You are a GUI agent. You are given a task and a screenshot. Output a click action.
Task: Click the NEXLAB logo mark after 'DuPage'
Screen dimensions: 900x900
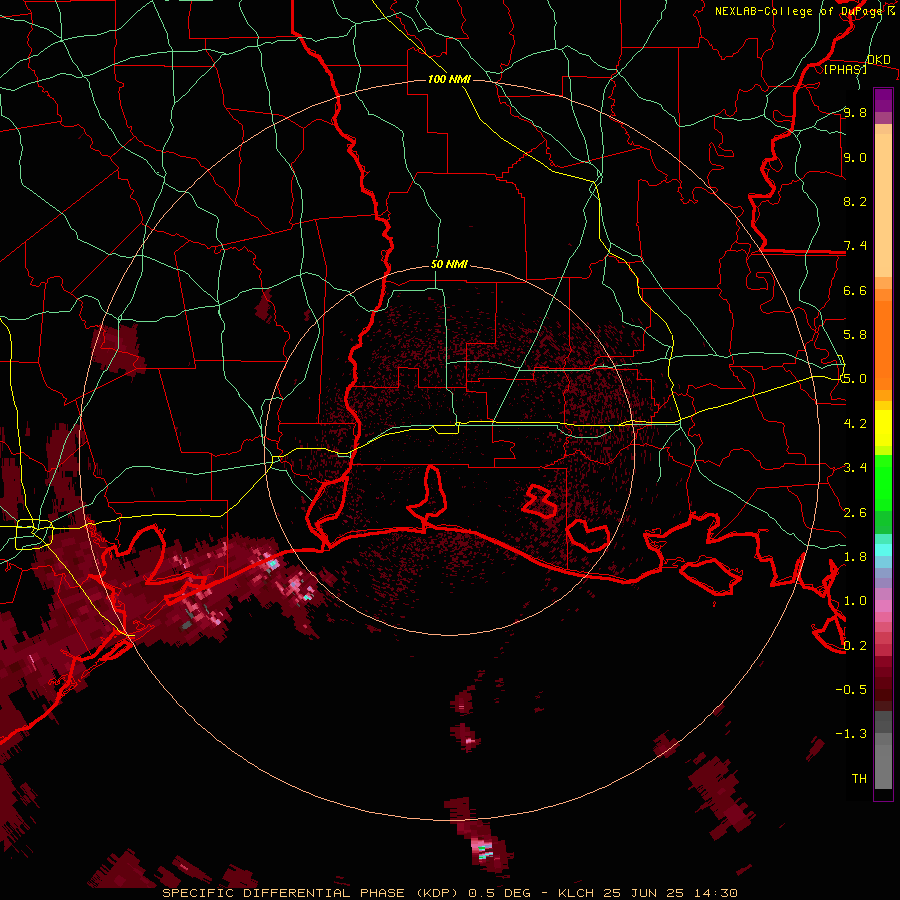click(x=891, y=10)
